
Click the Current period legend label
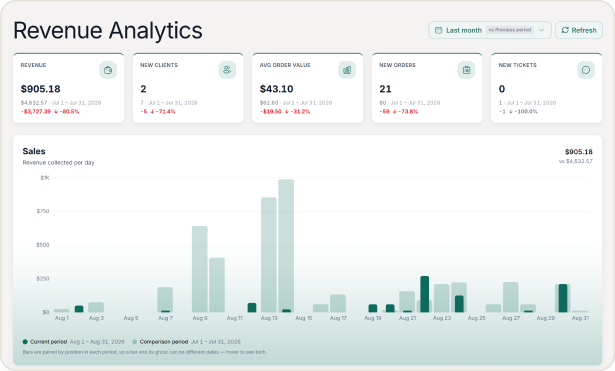(48, 342)
